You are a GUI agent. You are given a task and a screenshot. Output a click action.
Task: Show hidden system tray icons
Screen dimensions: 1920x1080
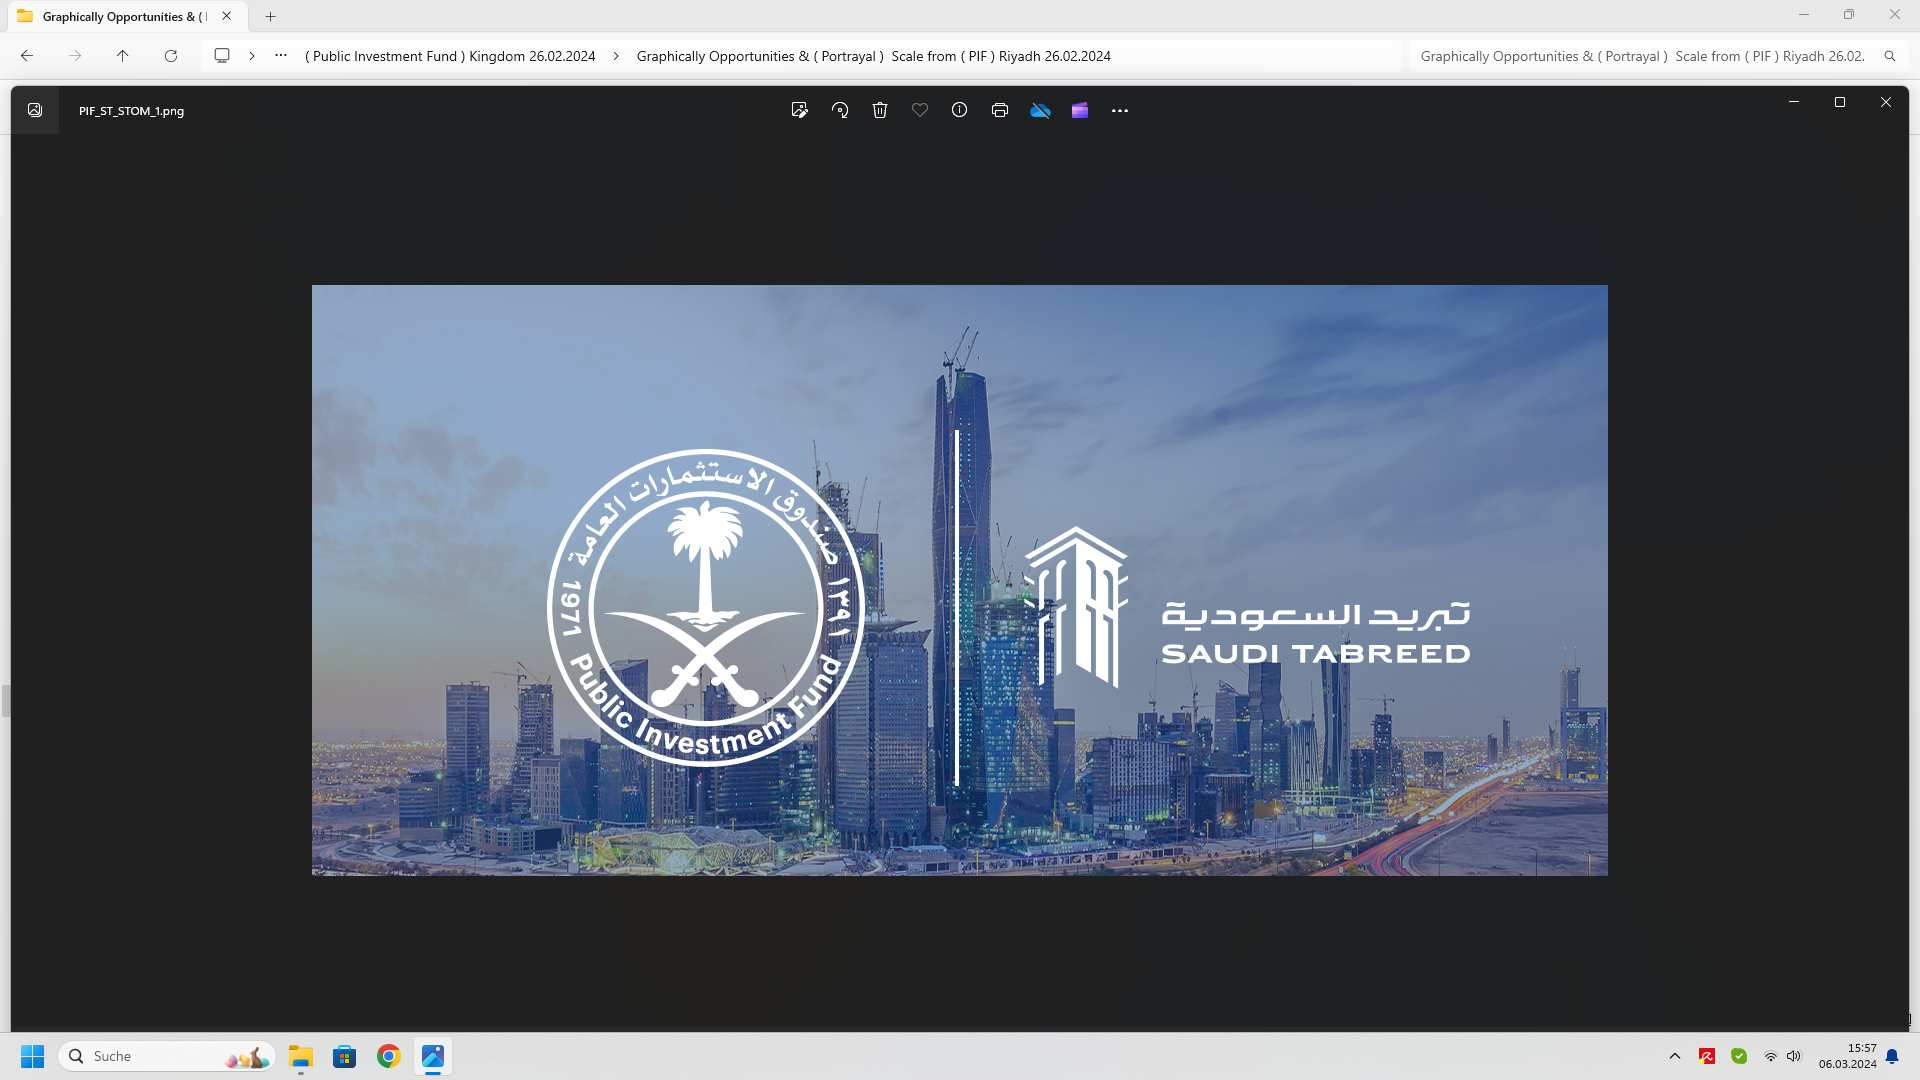click(1675, 1056)
